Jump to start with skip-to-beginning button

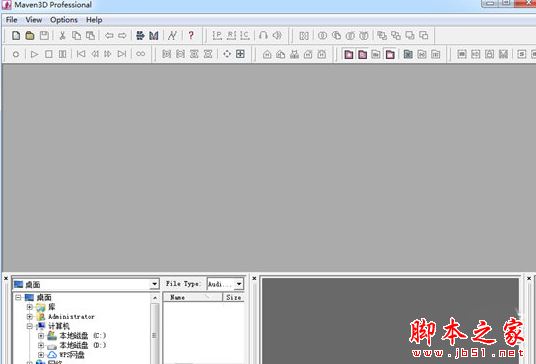[81, 54]
